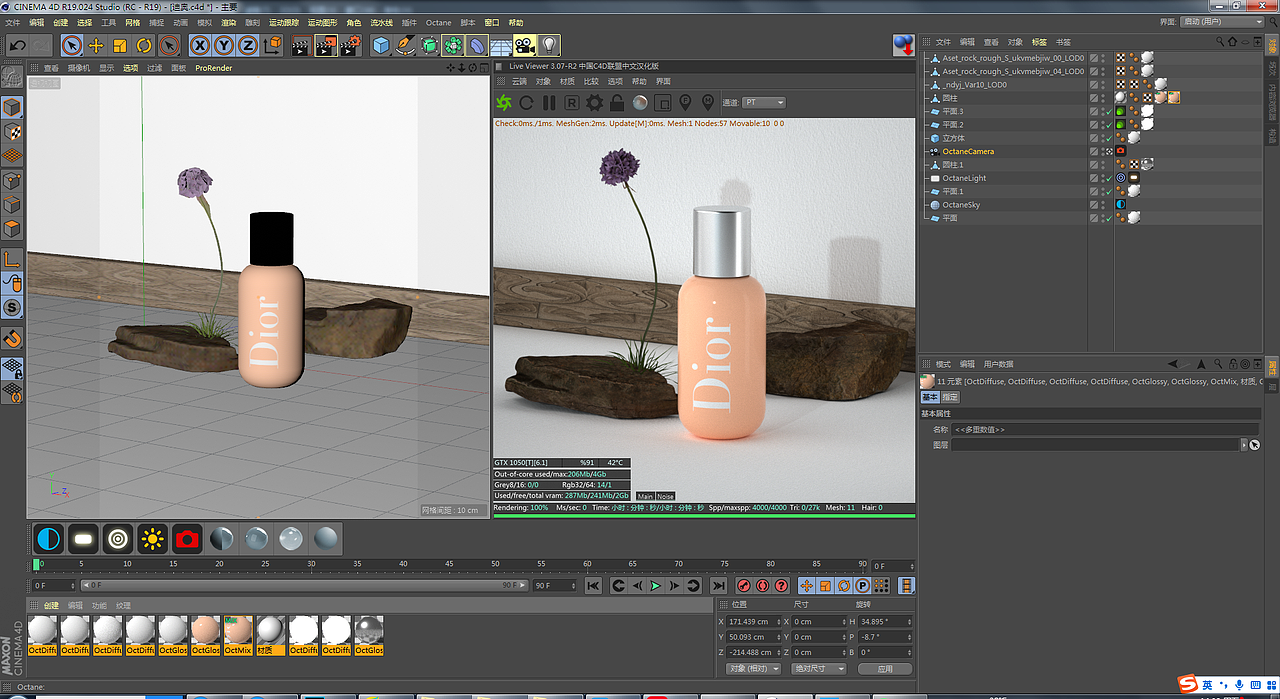
Task: Pause Live Viewer rendering
Action: 549,102
